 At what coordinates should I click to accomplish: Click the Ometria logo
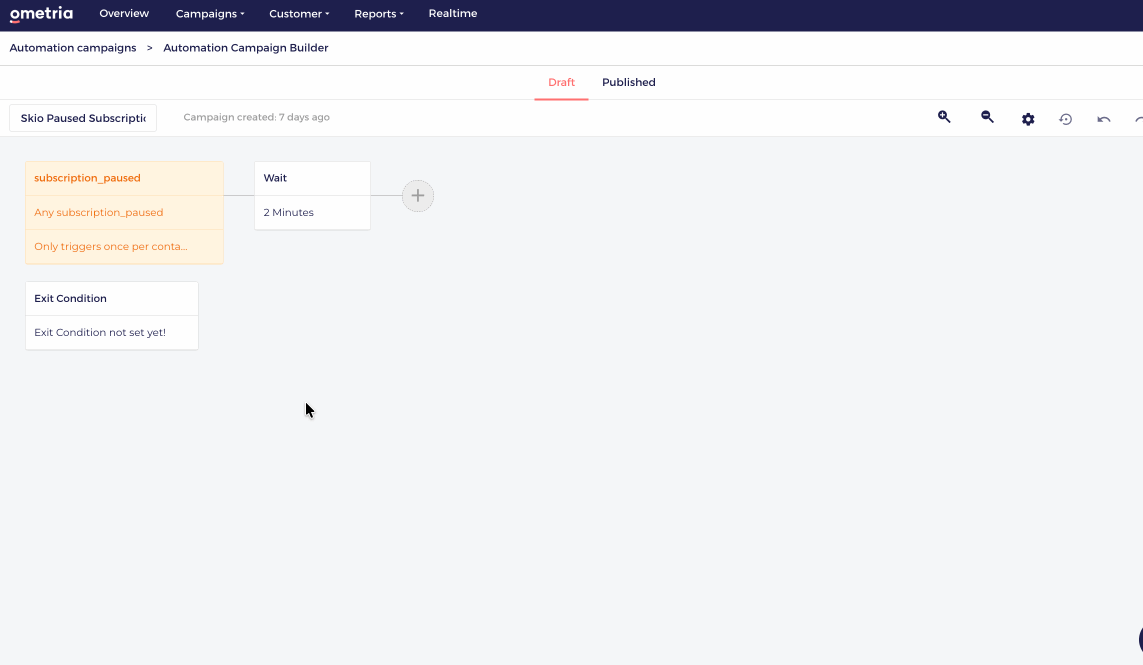tap(42, 14)
